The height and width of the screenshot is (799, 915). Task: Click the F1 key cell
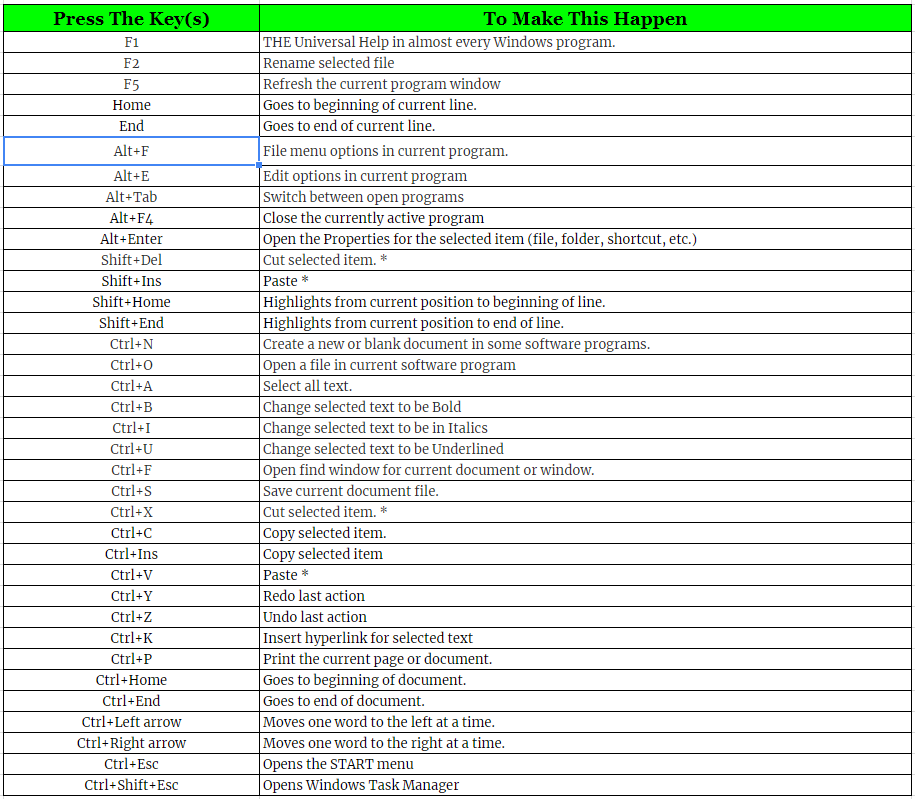pyautogui.click(x=131, y=42)
